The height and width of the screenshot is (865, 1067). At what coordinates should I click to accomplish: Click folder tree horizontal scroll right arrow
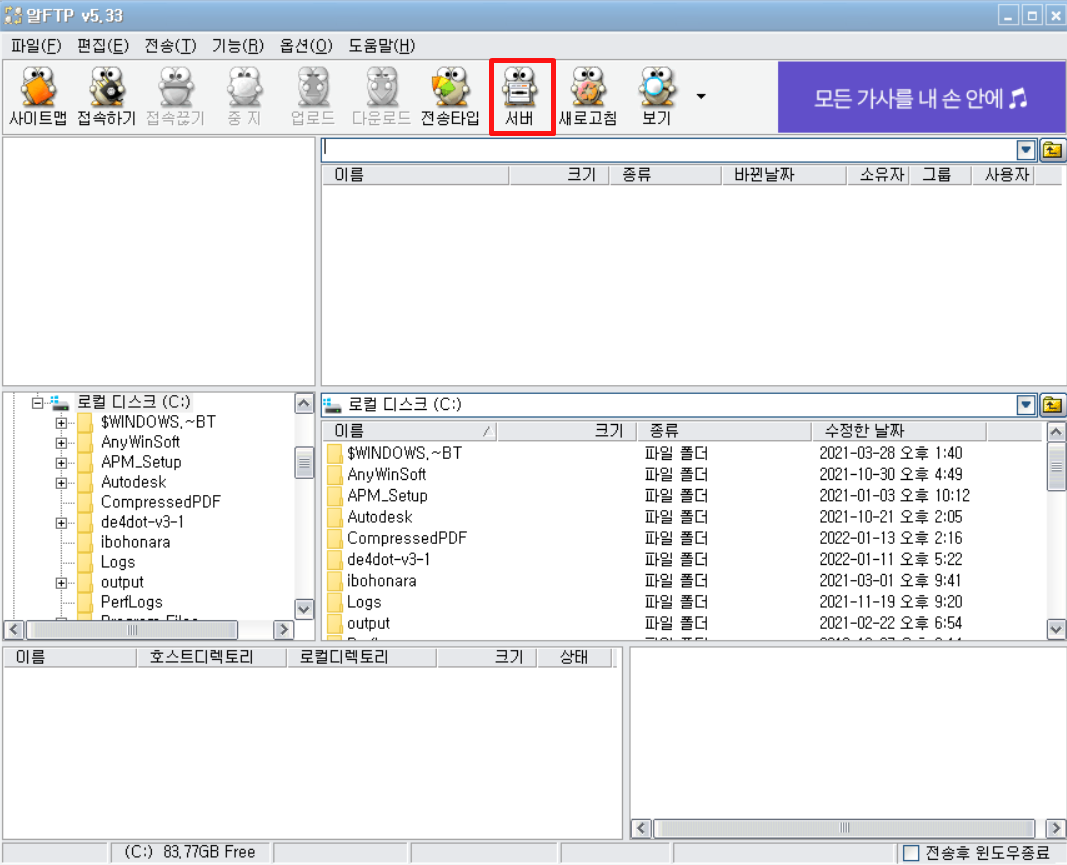283,630
